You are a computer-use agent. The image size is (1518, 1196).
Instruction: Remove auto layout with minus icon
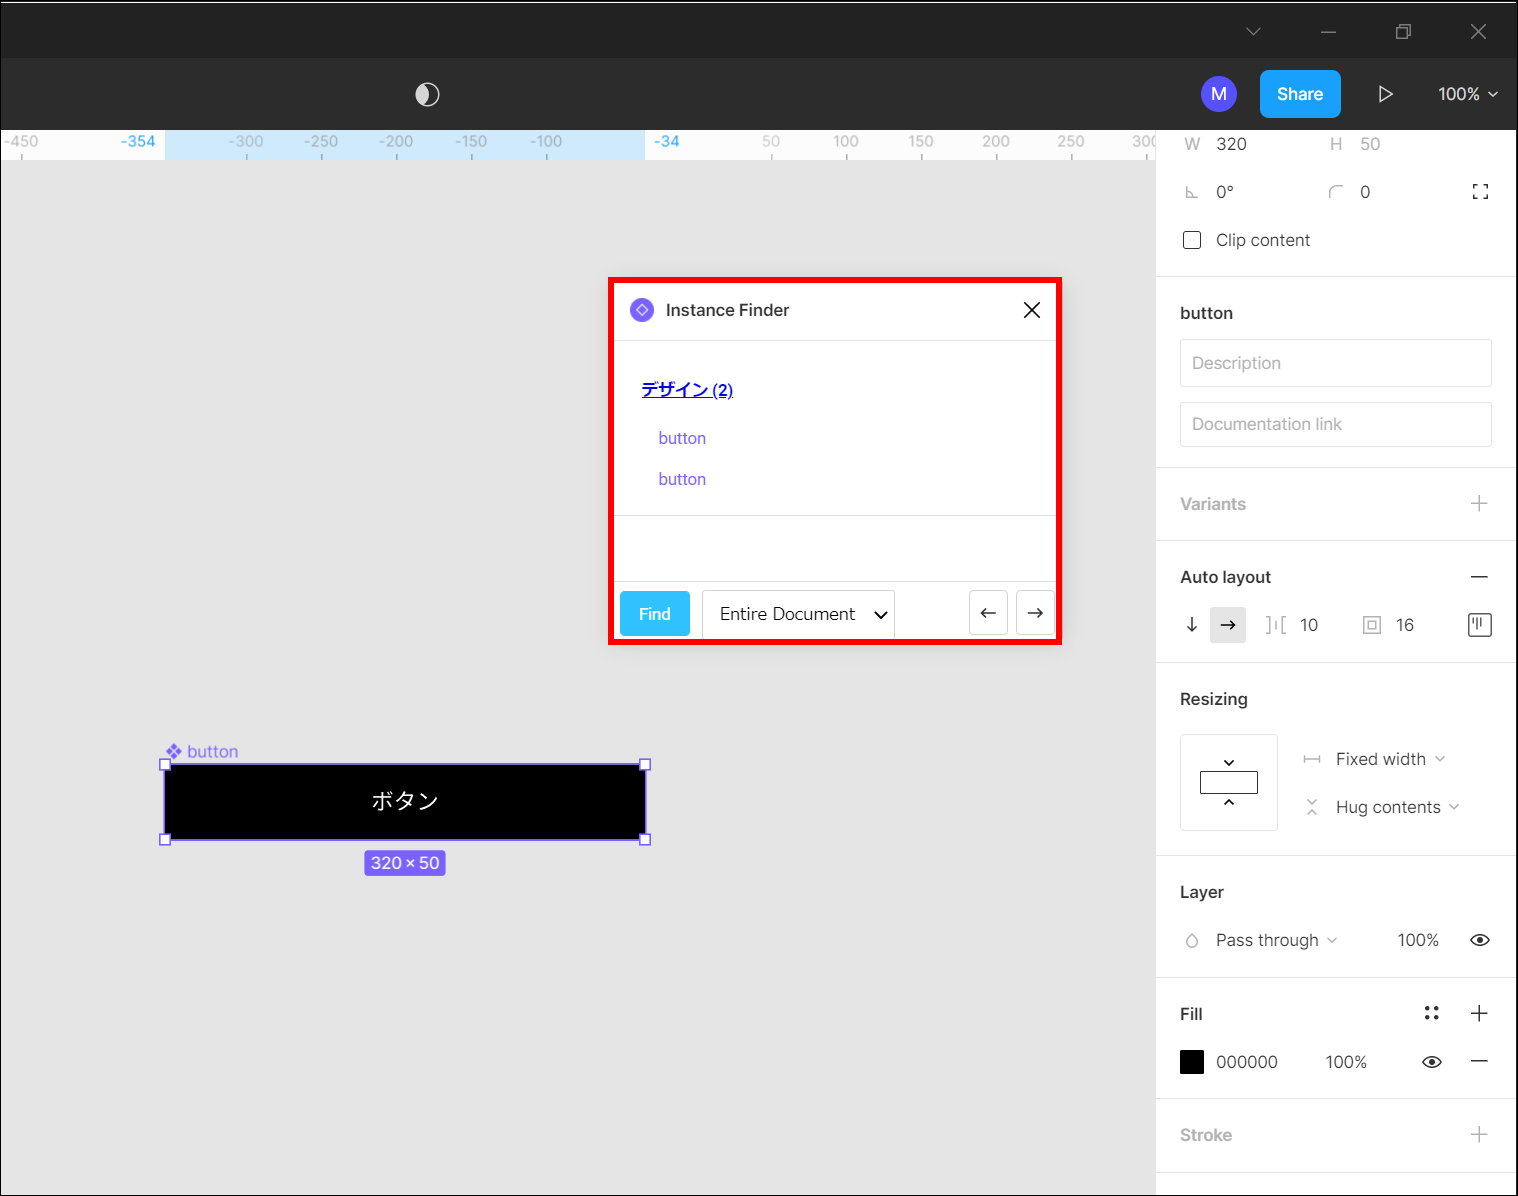coord(1479,577)
